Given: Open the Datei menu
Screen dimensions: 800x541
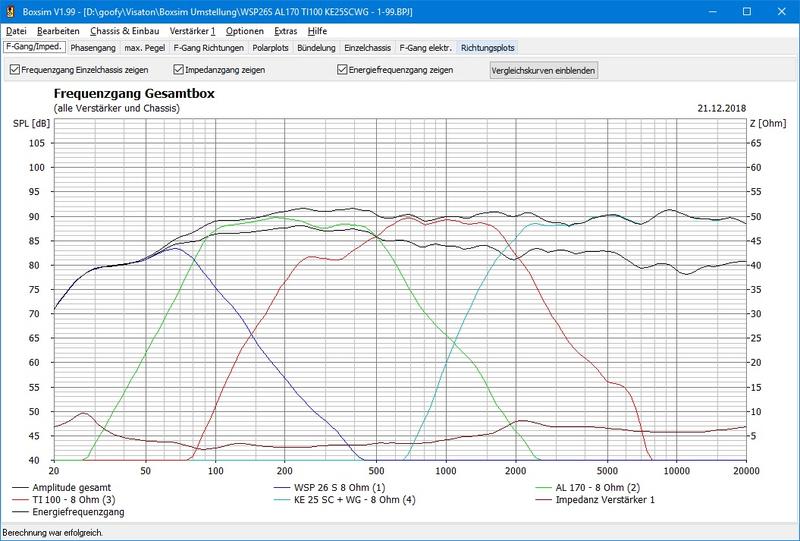Looking at the screenshot, I should [x=16, y=31].
